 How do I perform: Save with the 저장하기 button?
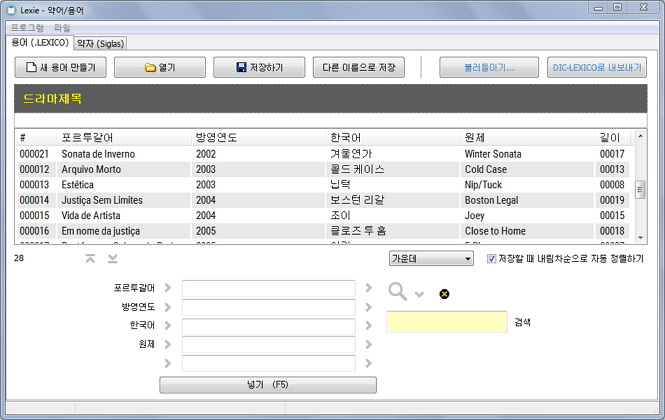coord(259,67)
